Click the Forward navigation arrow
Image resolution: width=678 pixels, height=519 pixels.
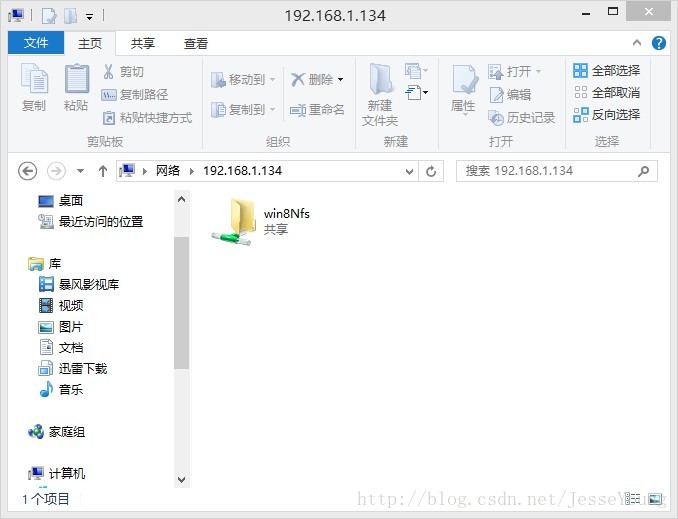pos(56,171)
